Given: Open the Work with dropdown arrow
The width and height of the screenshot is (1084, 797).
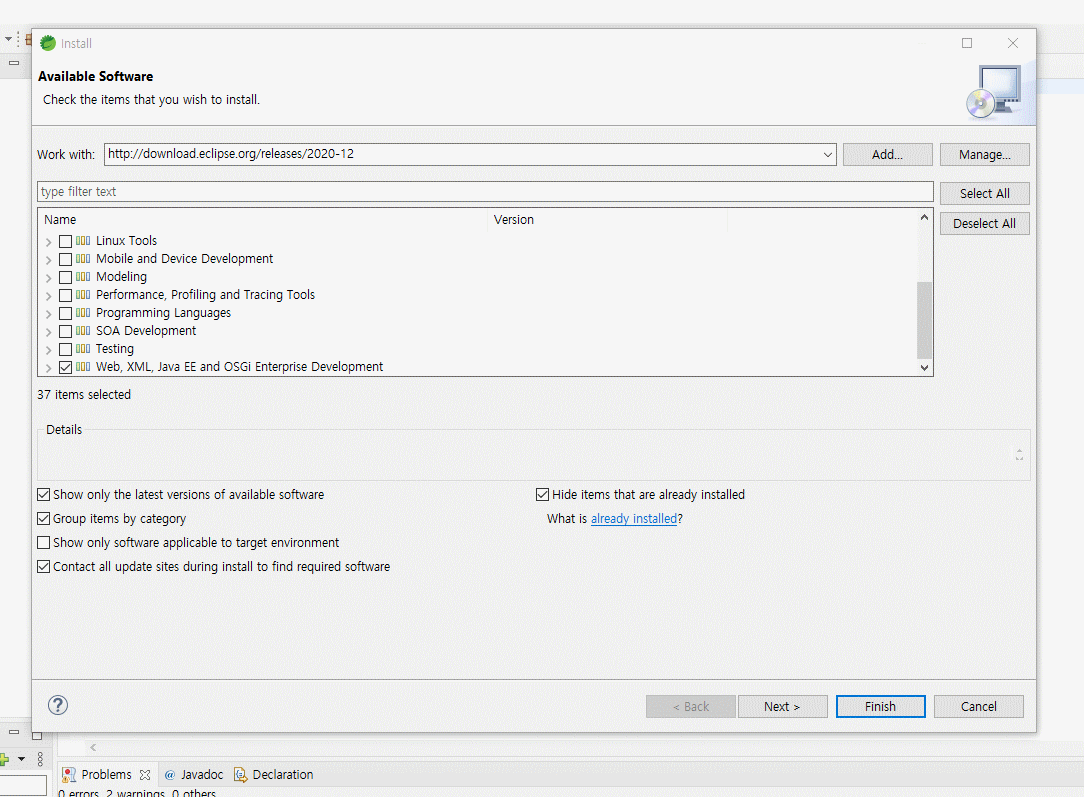Looking at the screenshot, I should [828, 154].
